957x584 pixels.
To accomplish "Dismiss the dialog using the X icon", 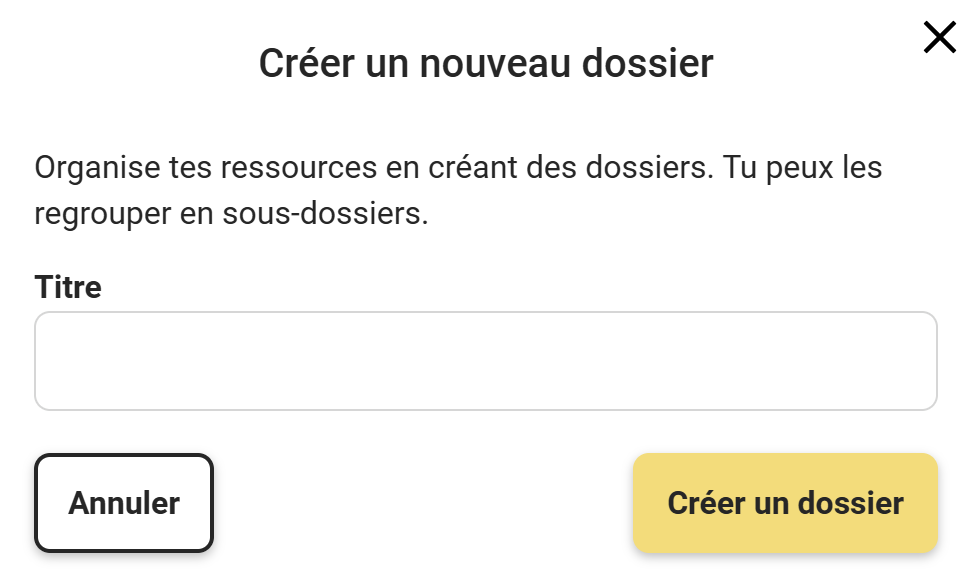I will (939, 38).
